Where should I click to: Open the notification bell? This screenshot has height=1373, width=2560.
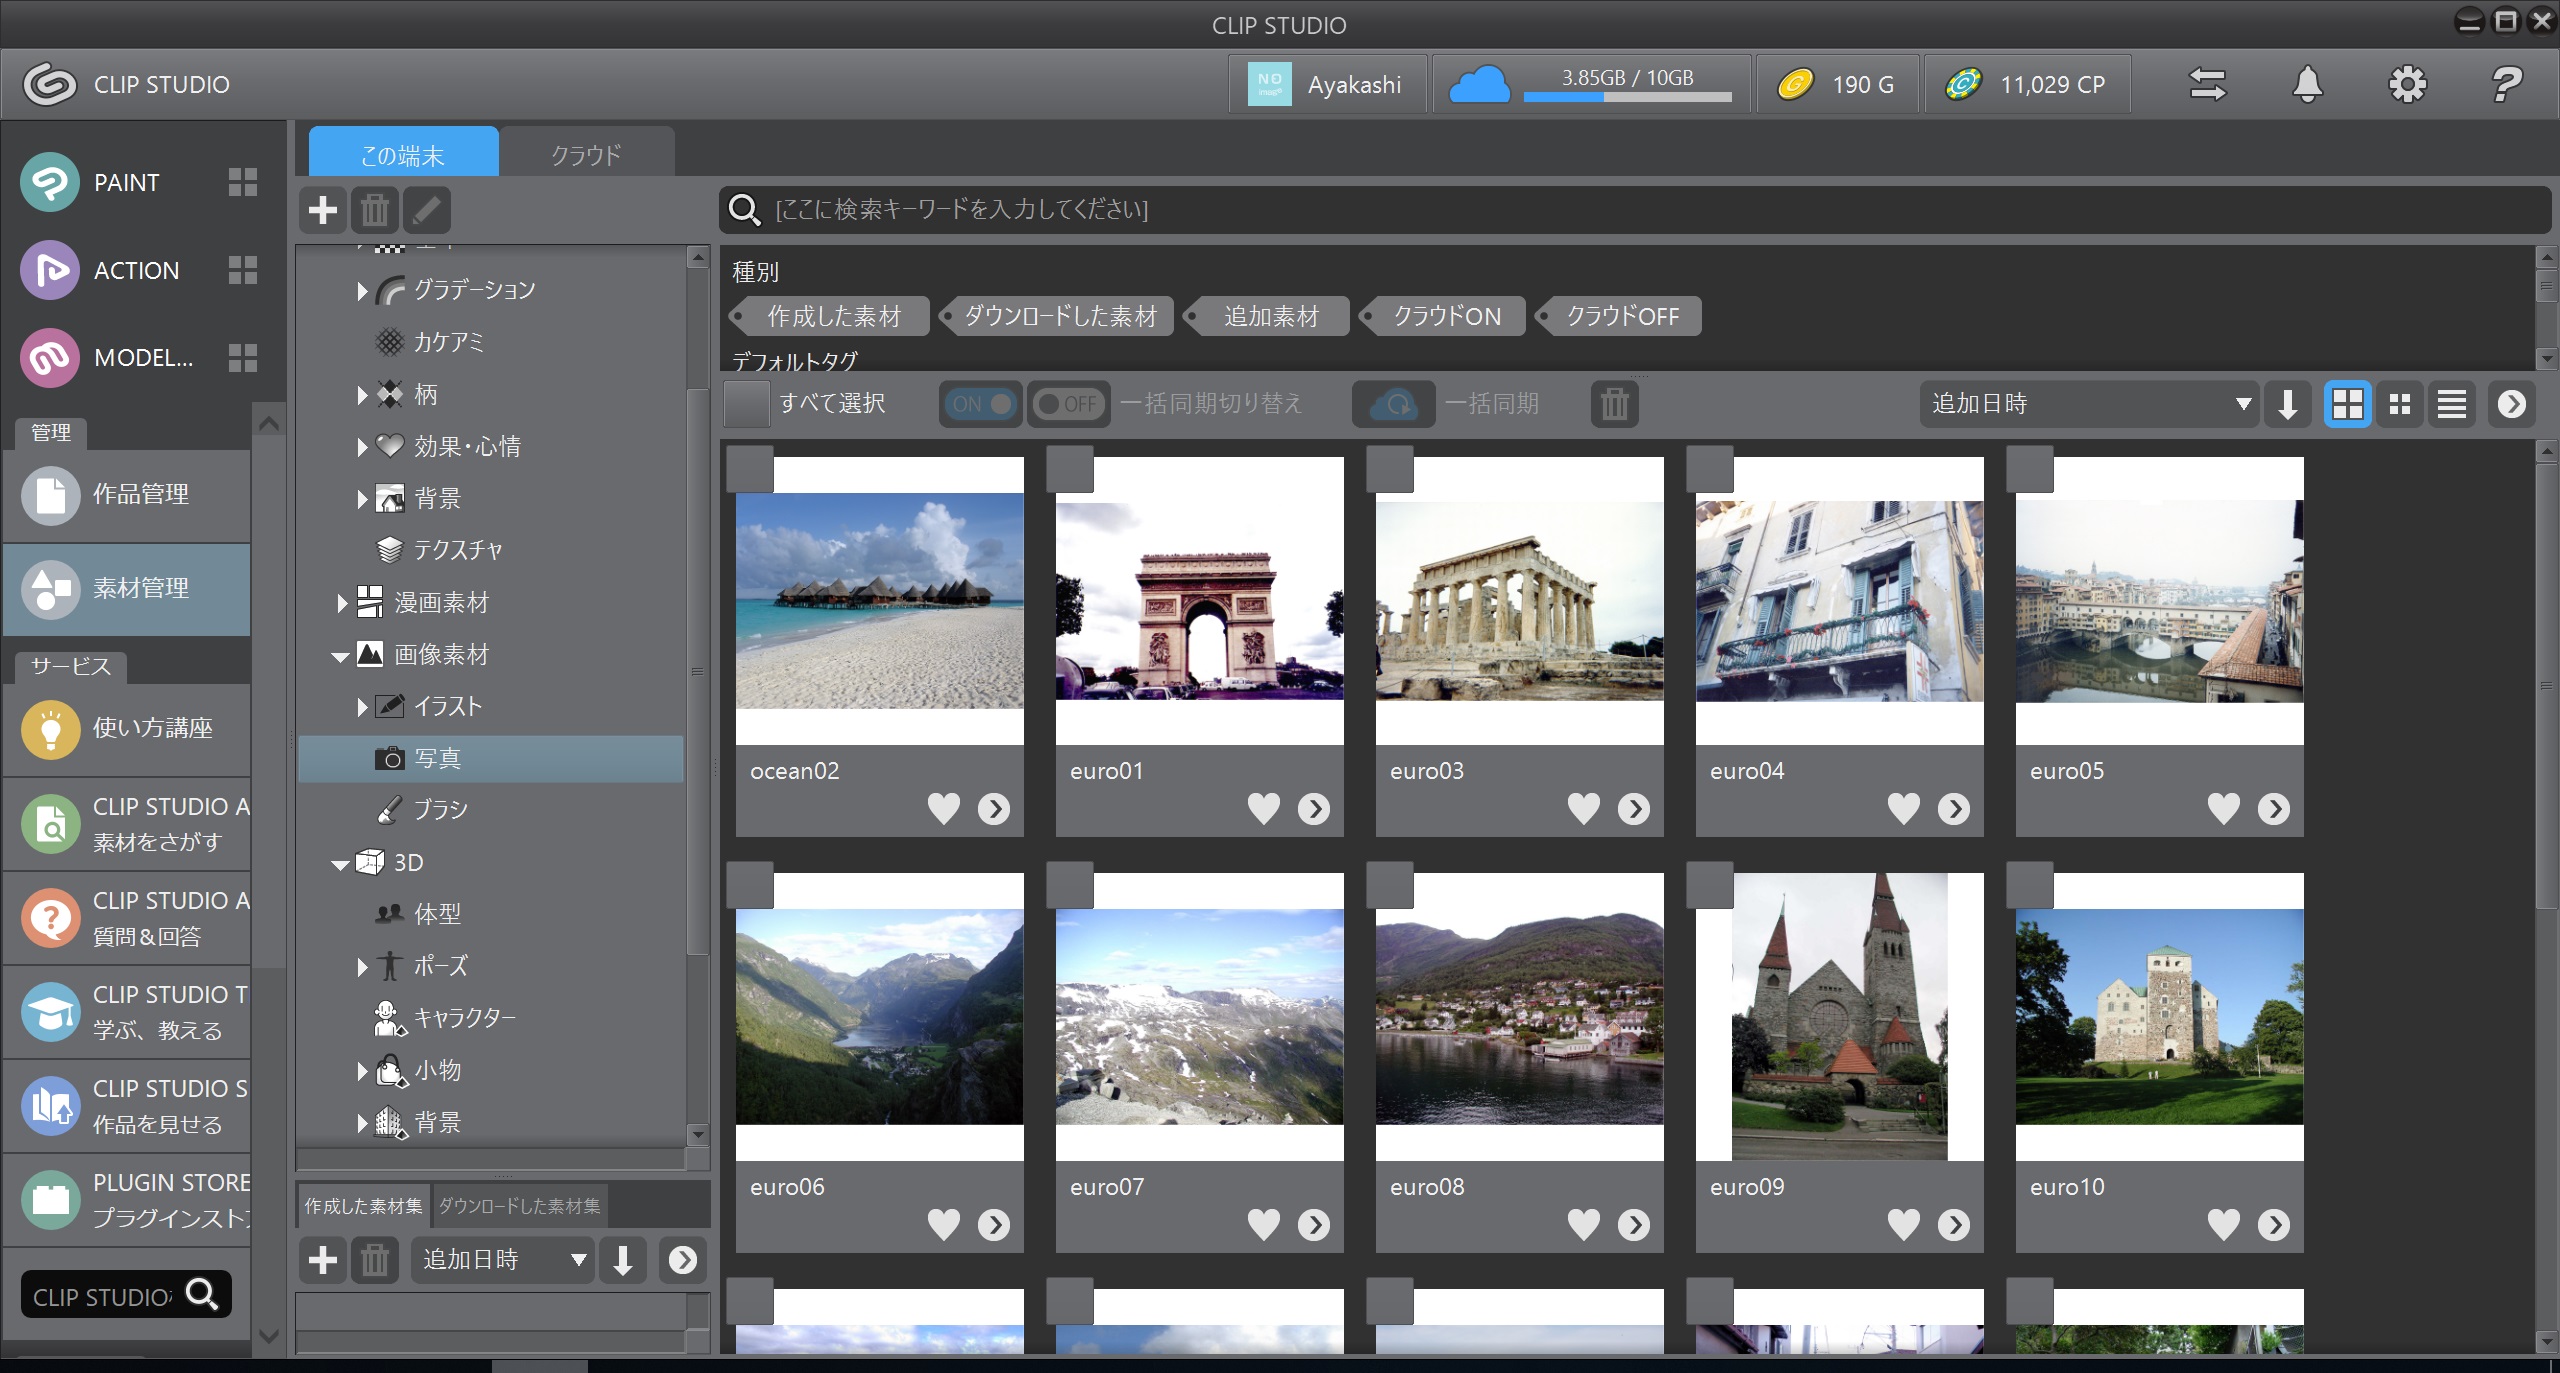[x=2307, y=84]
